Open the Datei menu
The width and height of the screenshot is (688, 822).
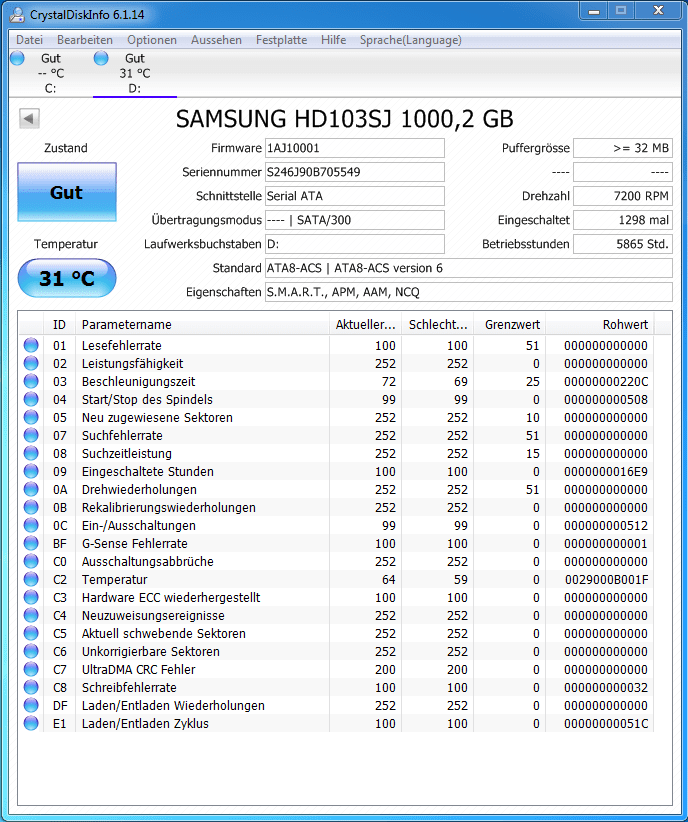tap(29, 40)
